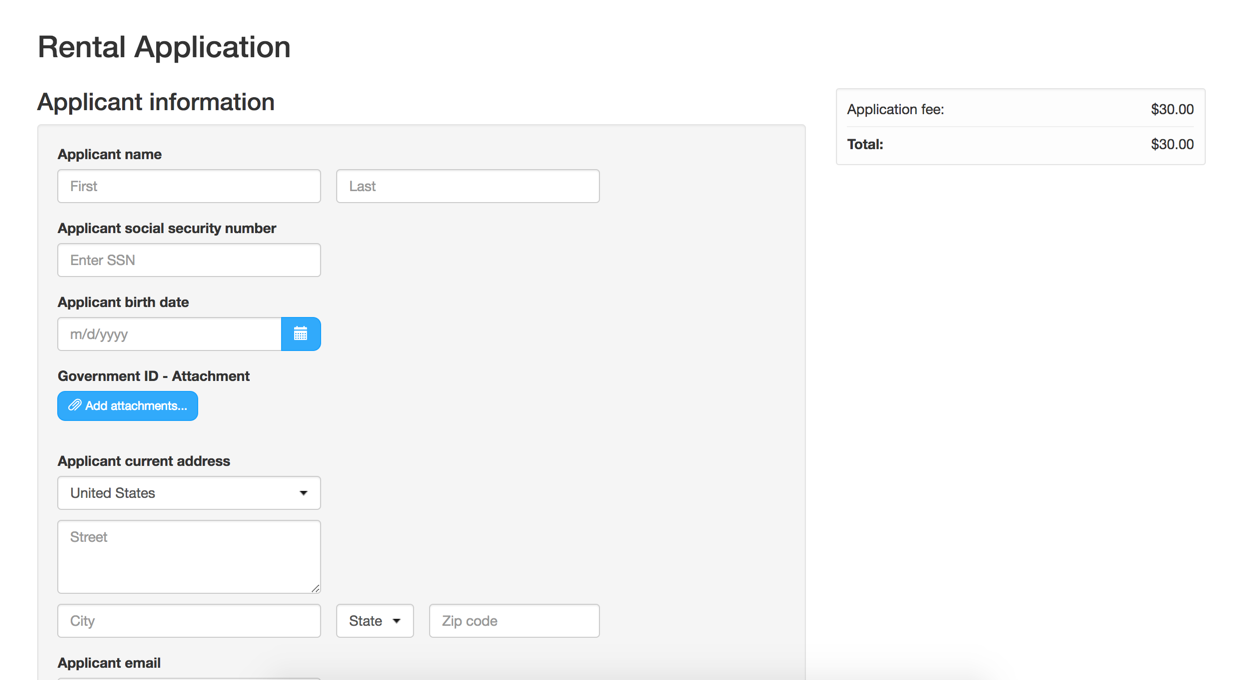Screen dimensions: 1256x680
Task: Click the $30.00 amount beside Total
Action: click(1172, 144)
